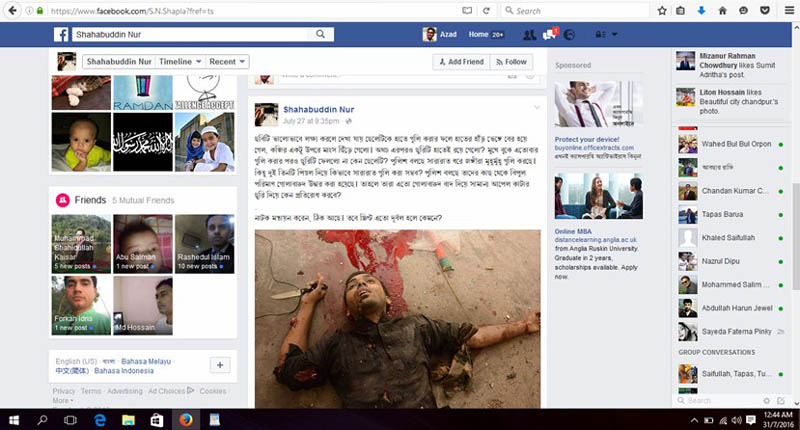
Task: Open privacy shortcuts lock icon
Action: pyautogui.click(x=601, y=34)
